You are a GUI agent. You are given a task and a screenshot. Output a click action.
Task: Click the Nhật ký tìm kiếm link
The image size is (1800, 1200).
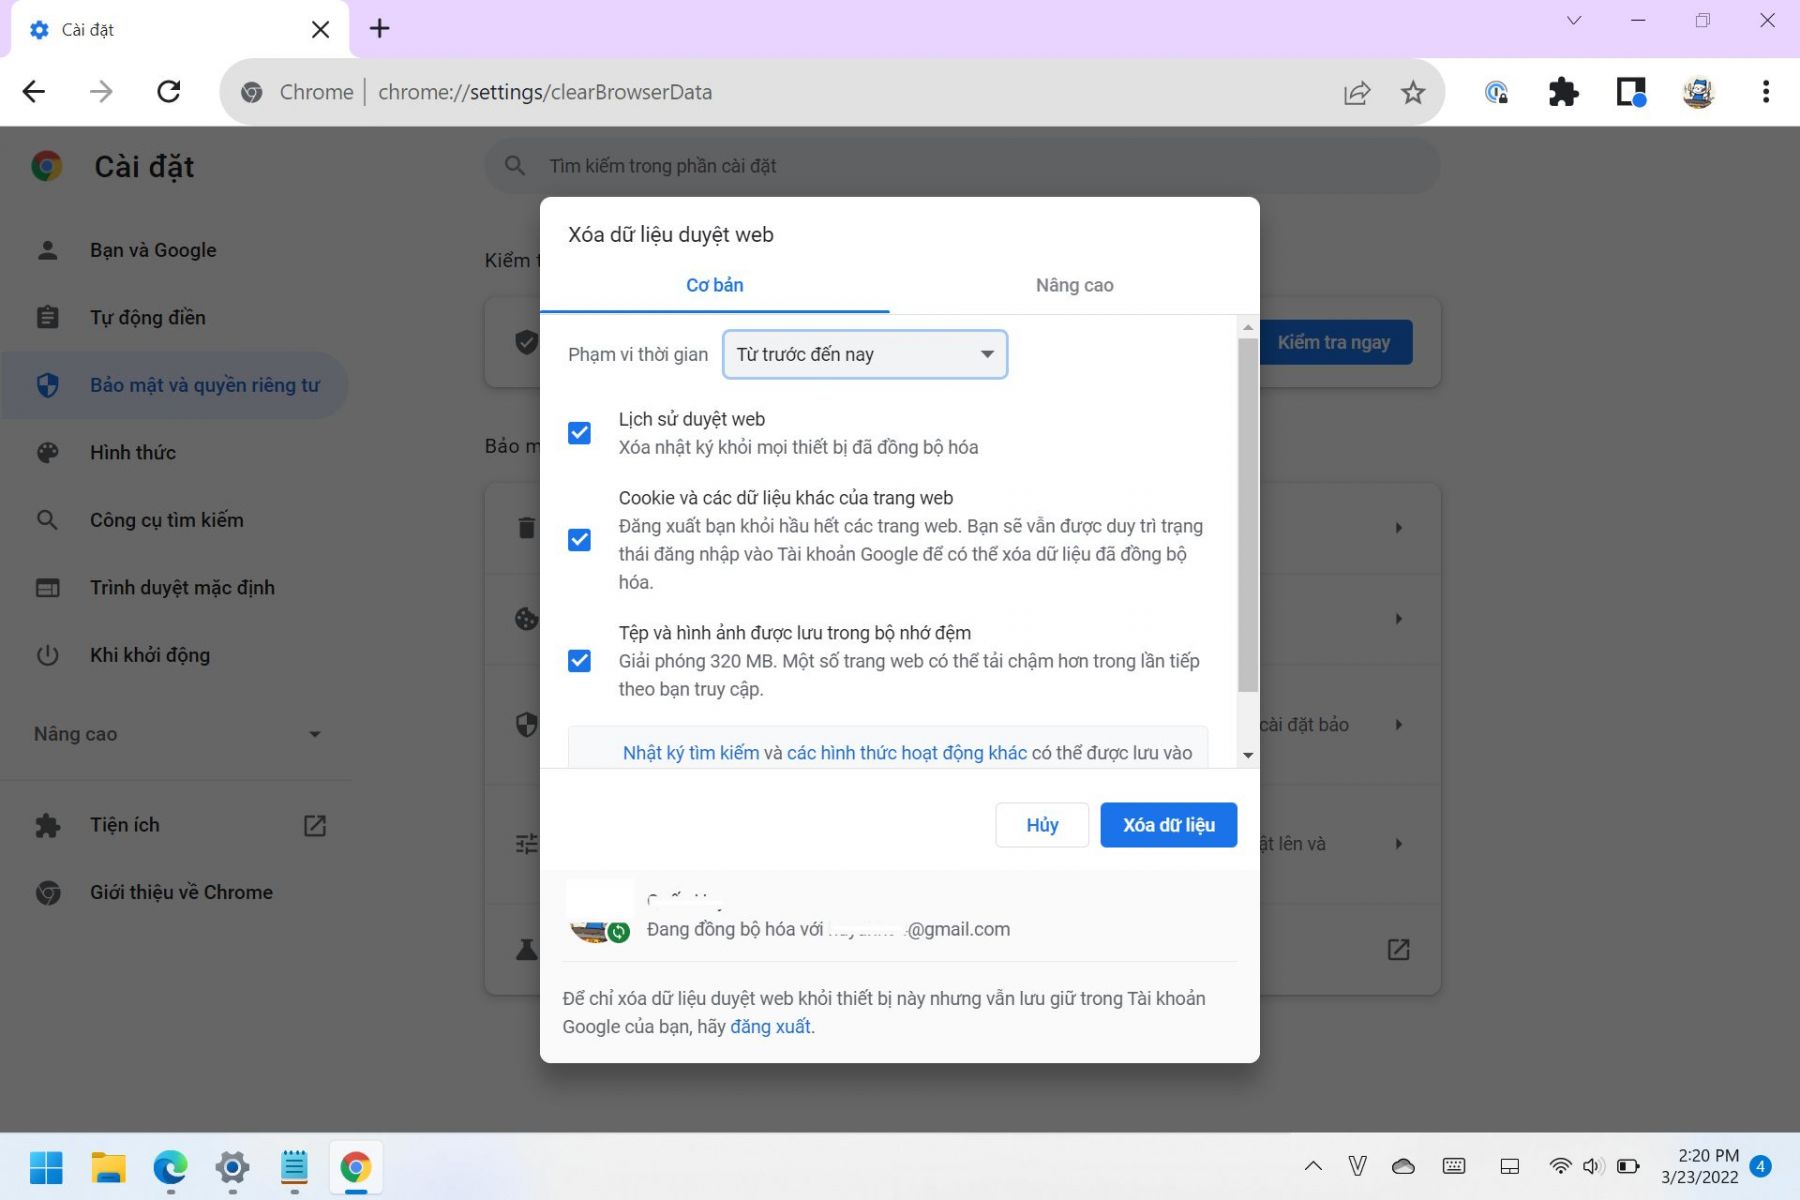691,753
